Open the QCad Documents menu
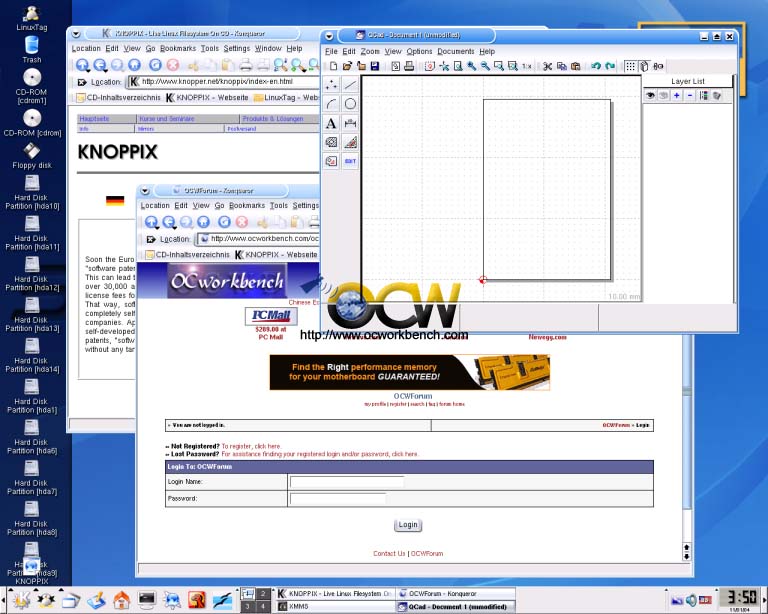 click(456, 51)
